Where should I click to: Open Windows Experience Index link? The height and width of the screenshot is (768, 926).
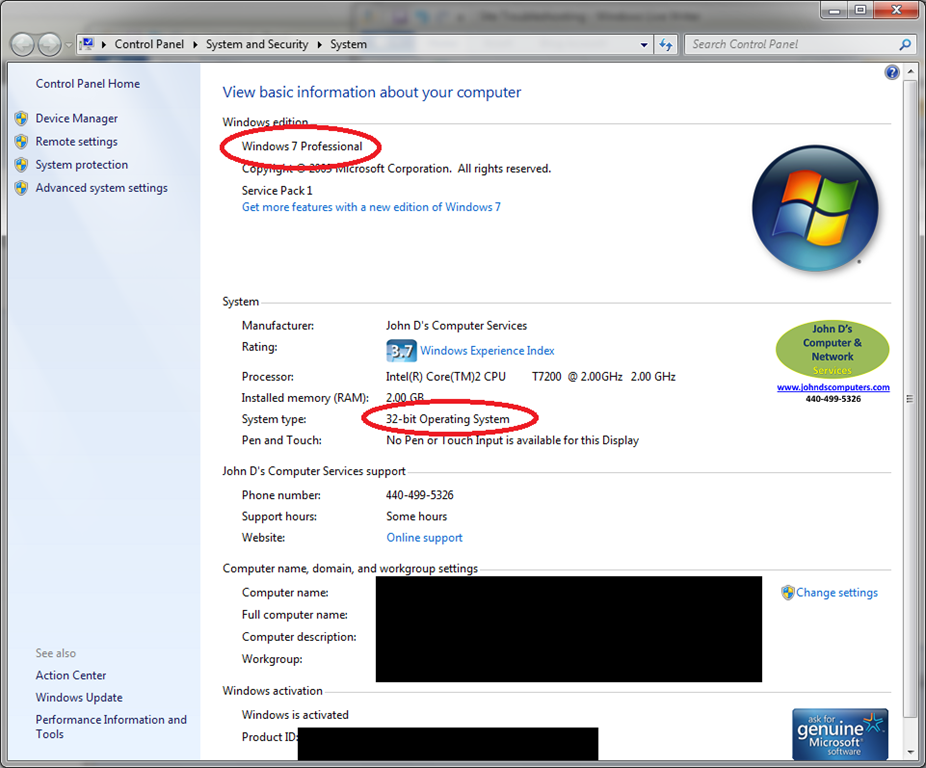487,351
